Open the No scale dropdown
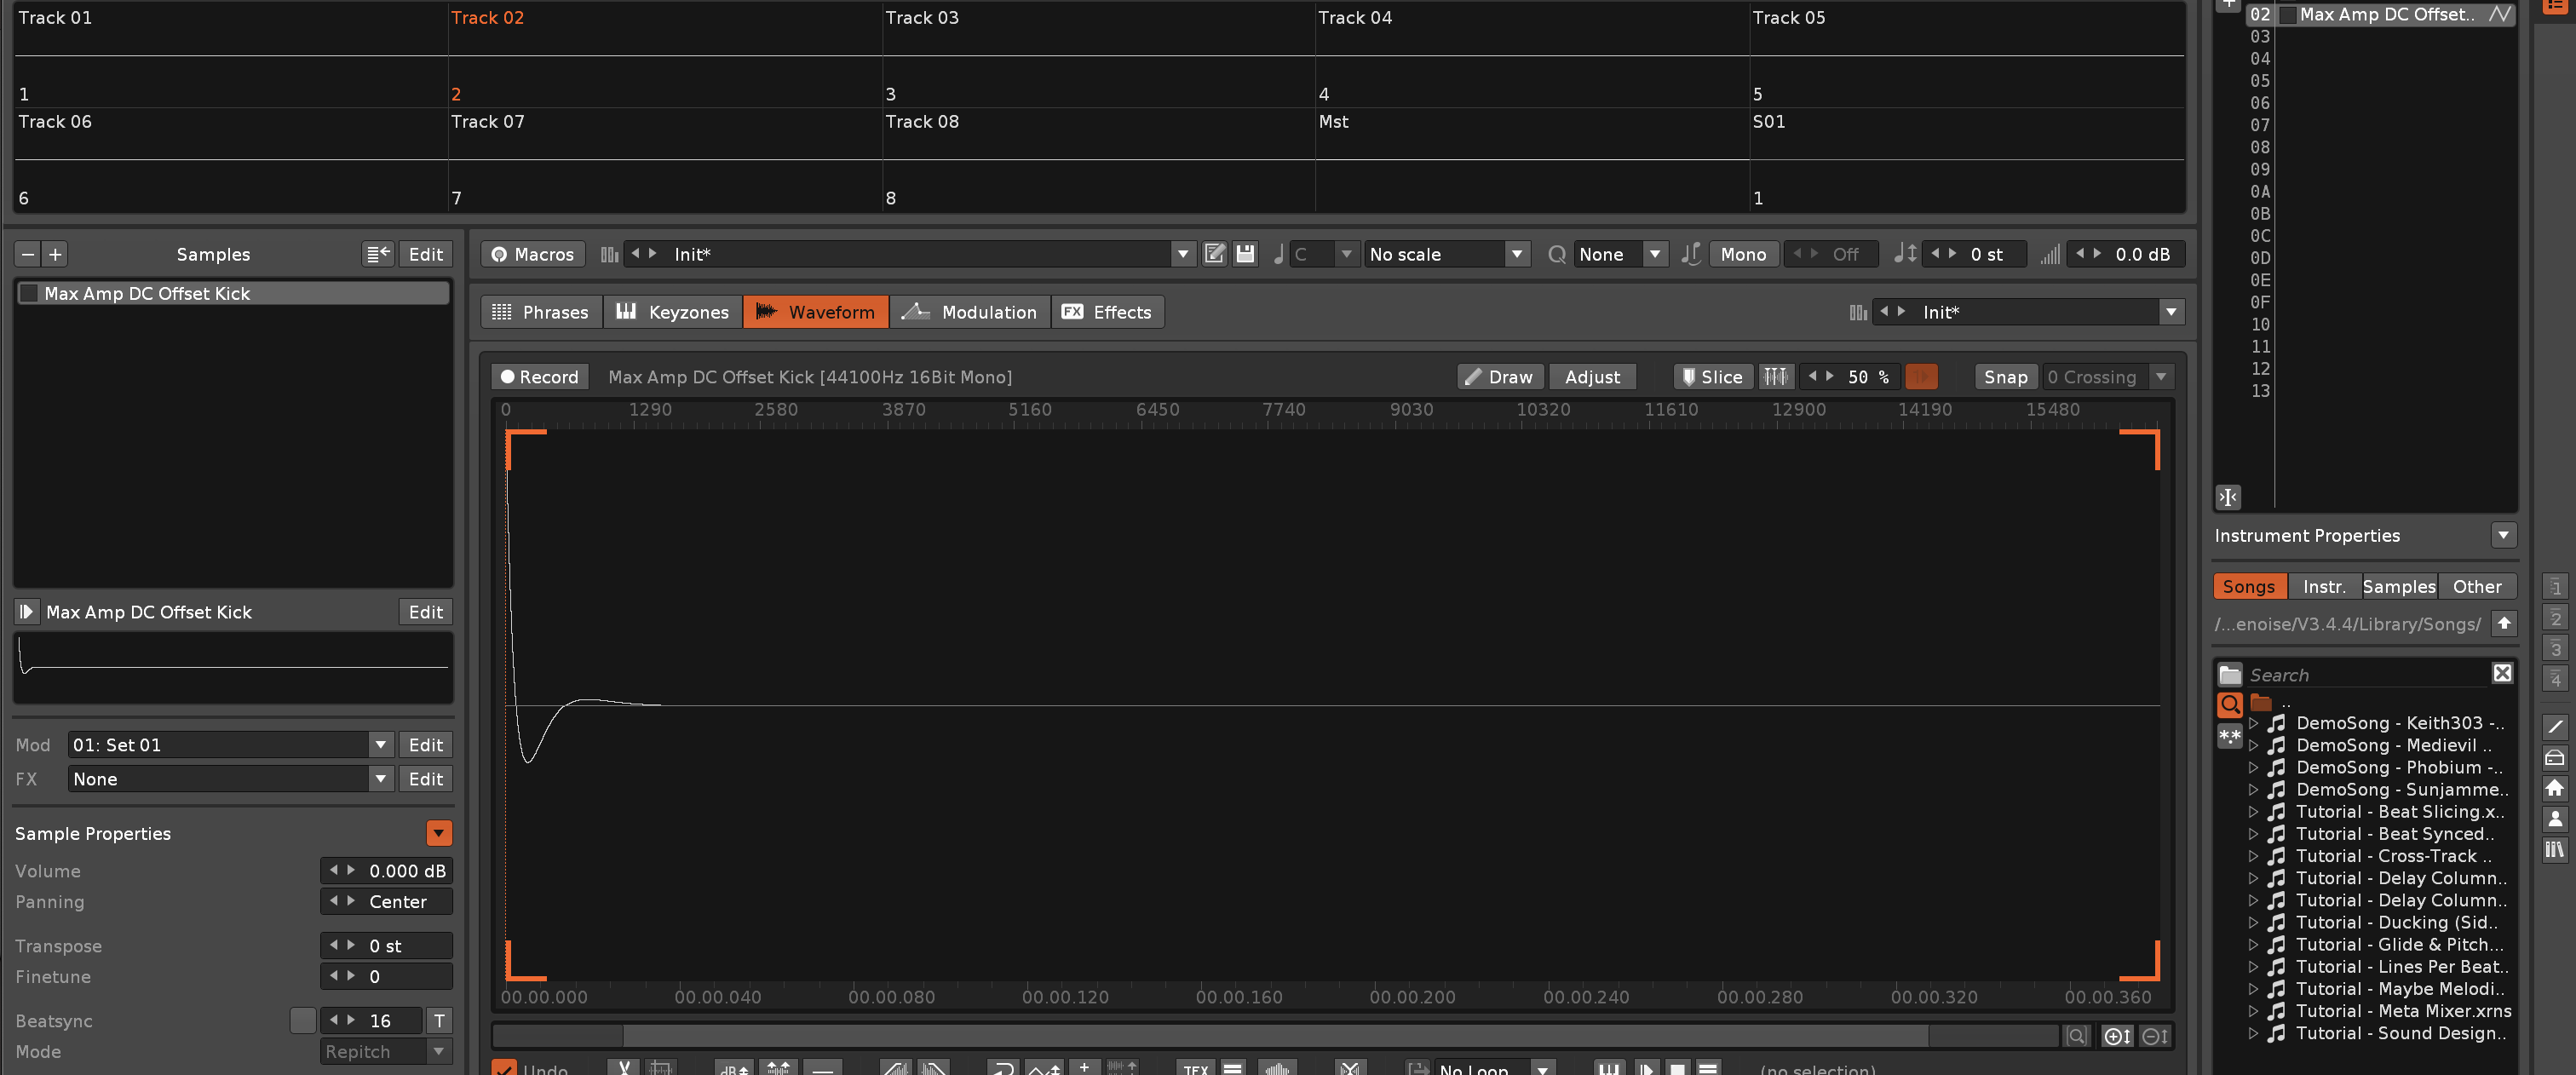The height and width of the screenshot is (1075, 2576). tap(1516, 254)
